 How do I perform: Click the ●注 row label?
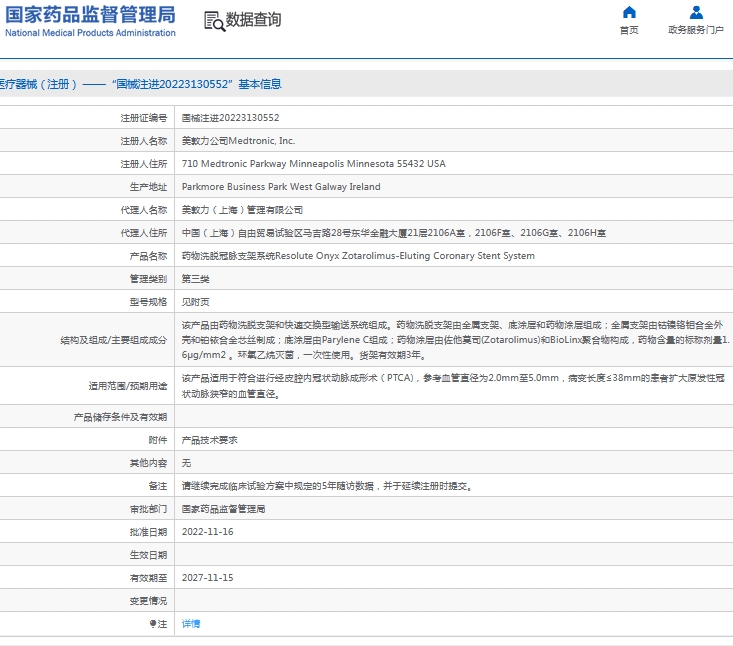point(158,624)
